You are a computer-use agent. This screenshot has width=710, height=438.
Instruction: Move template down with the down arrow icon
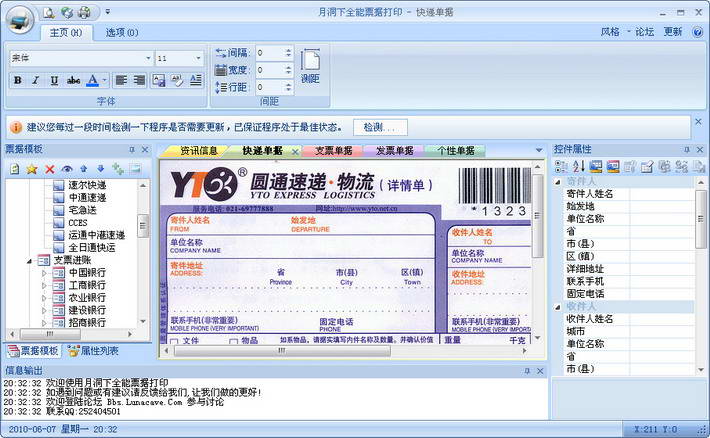(101, 169)
